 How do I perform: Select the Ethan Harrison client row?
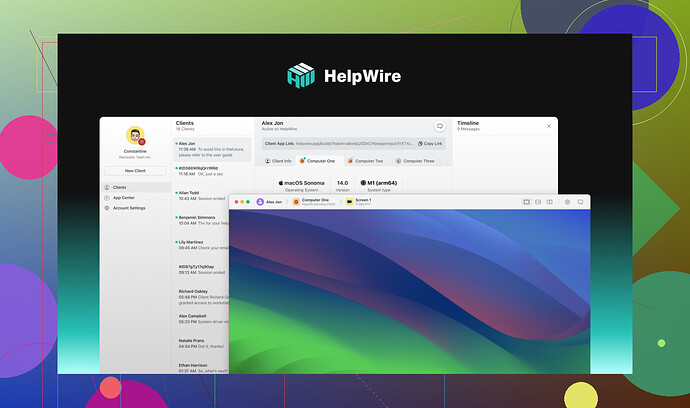coord(201,368)
